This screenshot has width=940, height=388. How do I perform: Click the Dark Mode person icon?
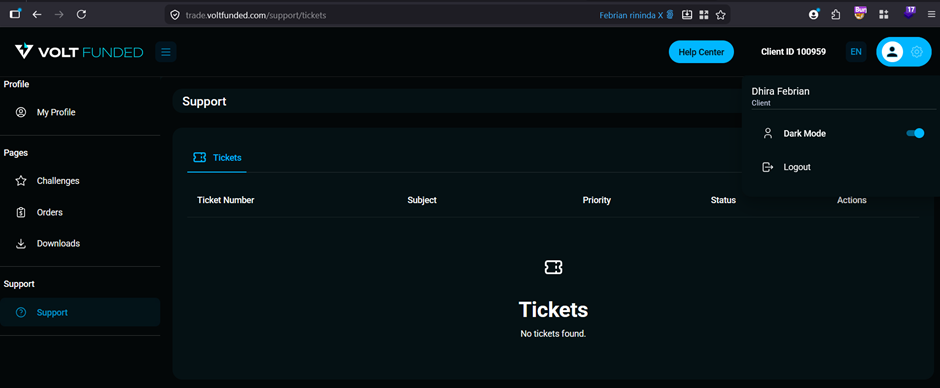(767, 133)
